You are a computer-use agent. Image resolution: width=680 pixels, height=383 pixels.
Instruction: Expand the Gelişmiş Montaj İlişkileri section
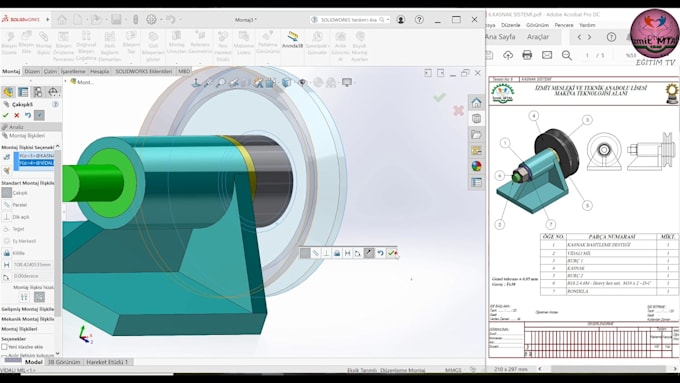point(28,309)
